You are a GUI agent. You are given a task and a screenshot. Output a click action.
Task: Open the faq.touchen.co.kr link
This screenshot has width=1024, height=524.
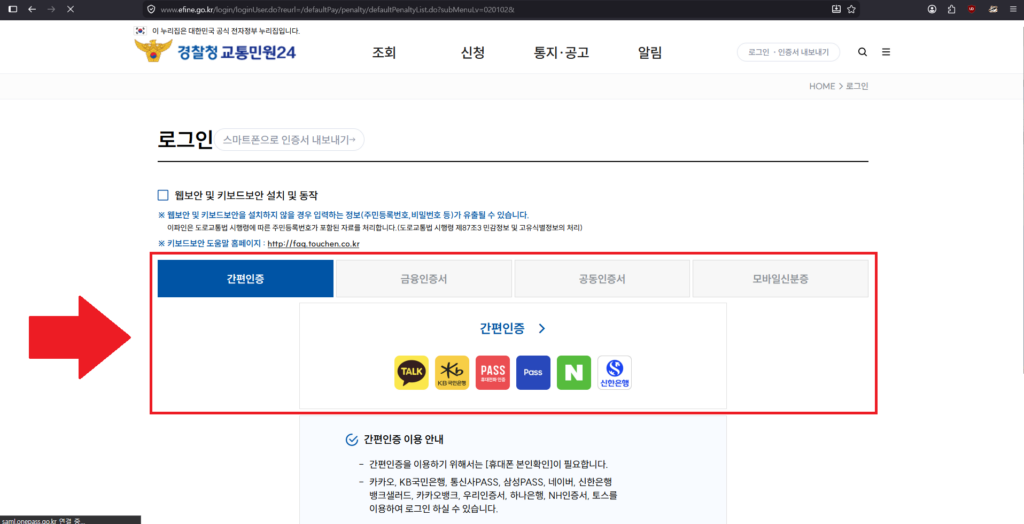click(313, 244)
